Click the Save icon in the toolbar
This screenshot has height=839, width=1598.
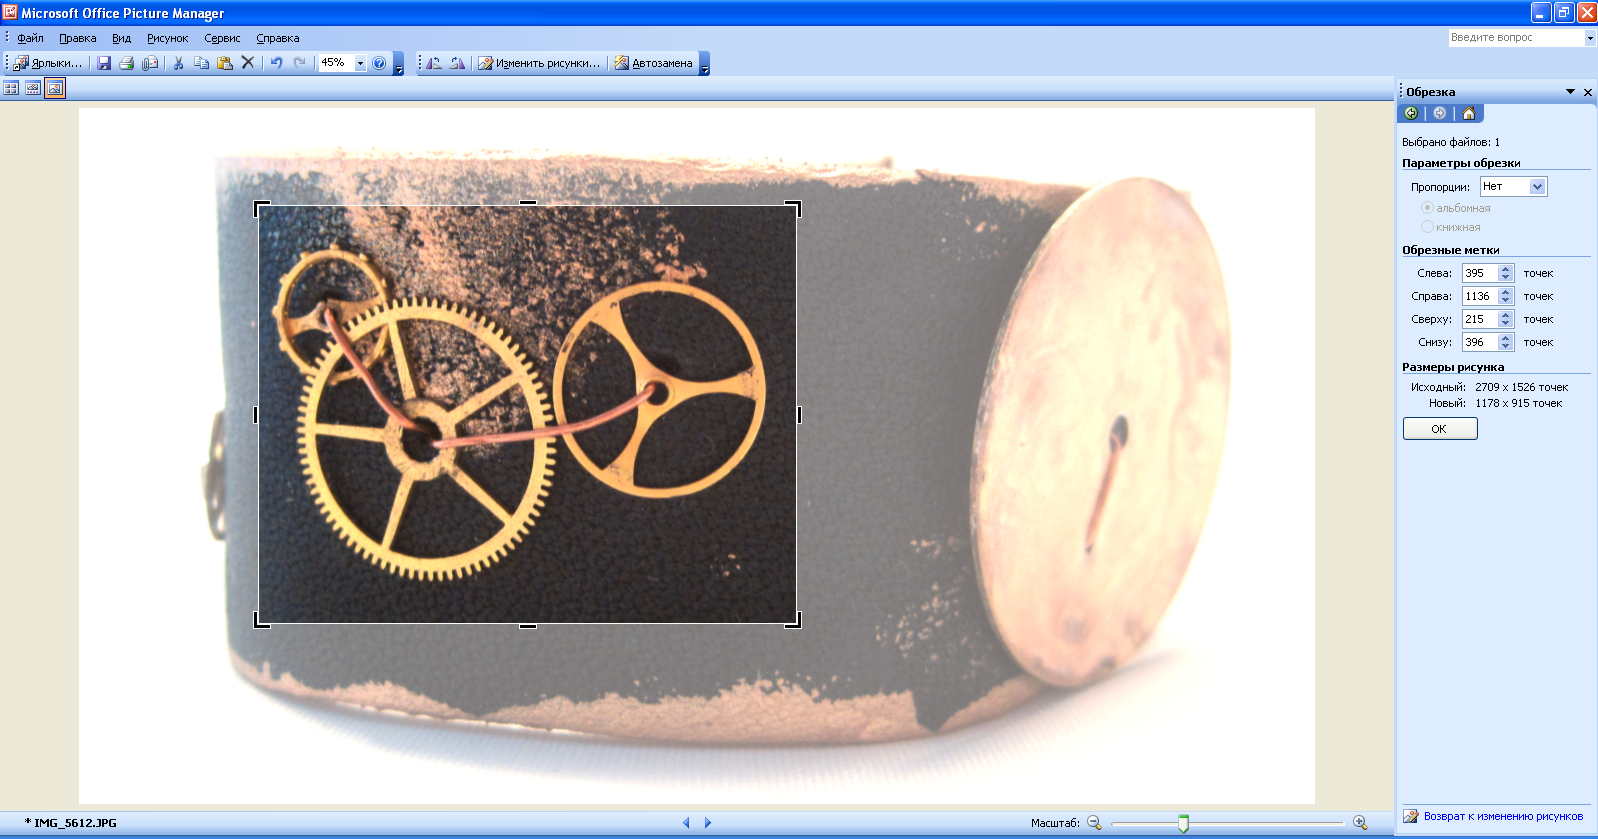click(104, 63)
